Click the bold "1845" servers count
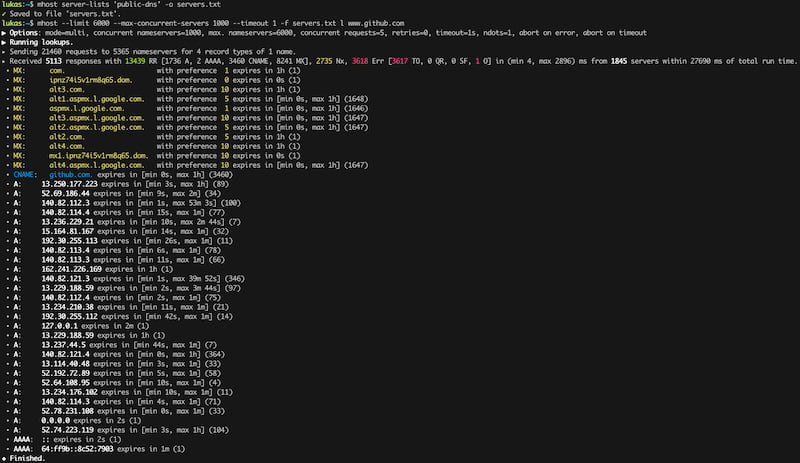The image size is (800, 463). coord(619,61)
